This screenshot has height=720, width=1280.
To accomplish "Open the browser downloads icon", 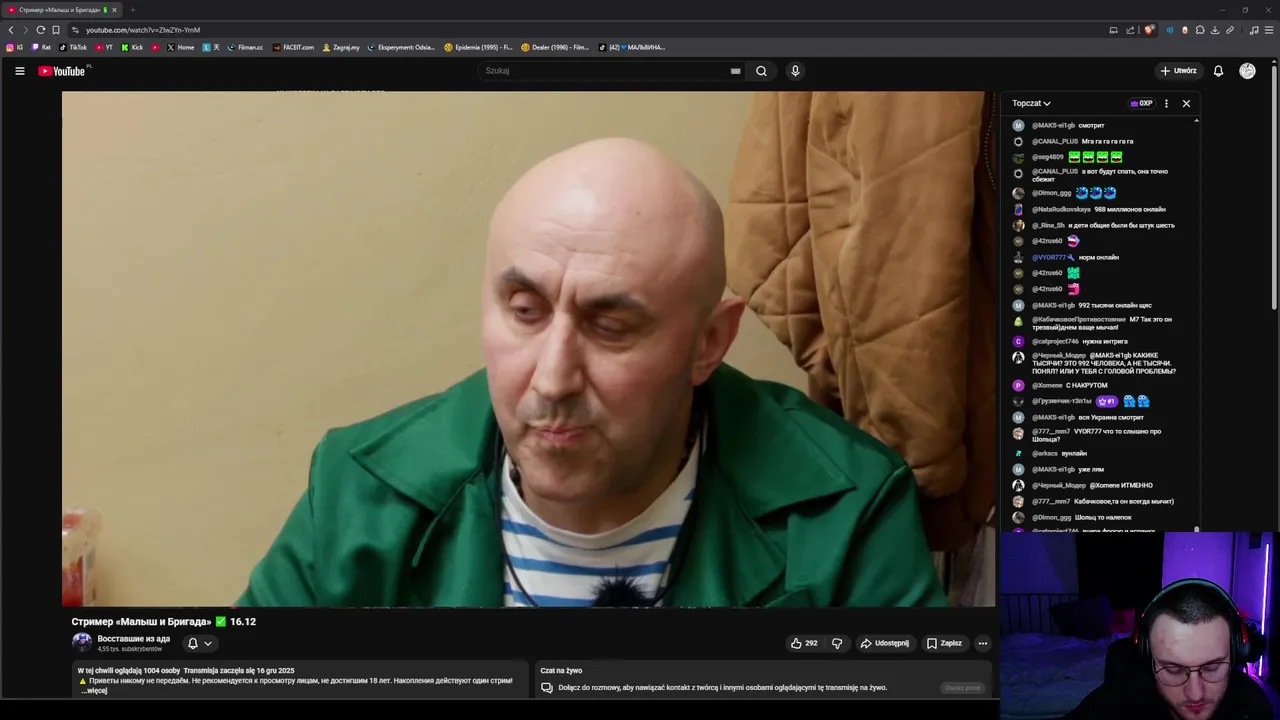I will coord(1215,30).
